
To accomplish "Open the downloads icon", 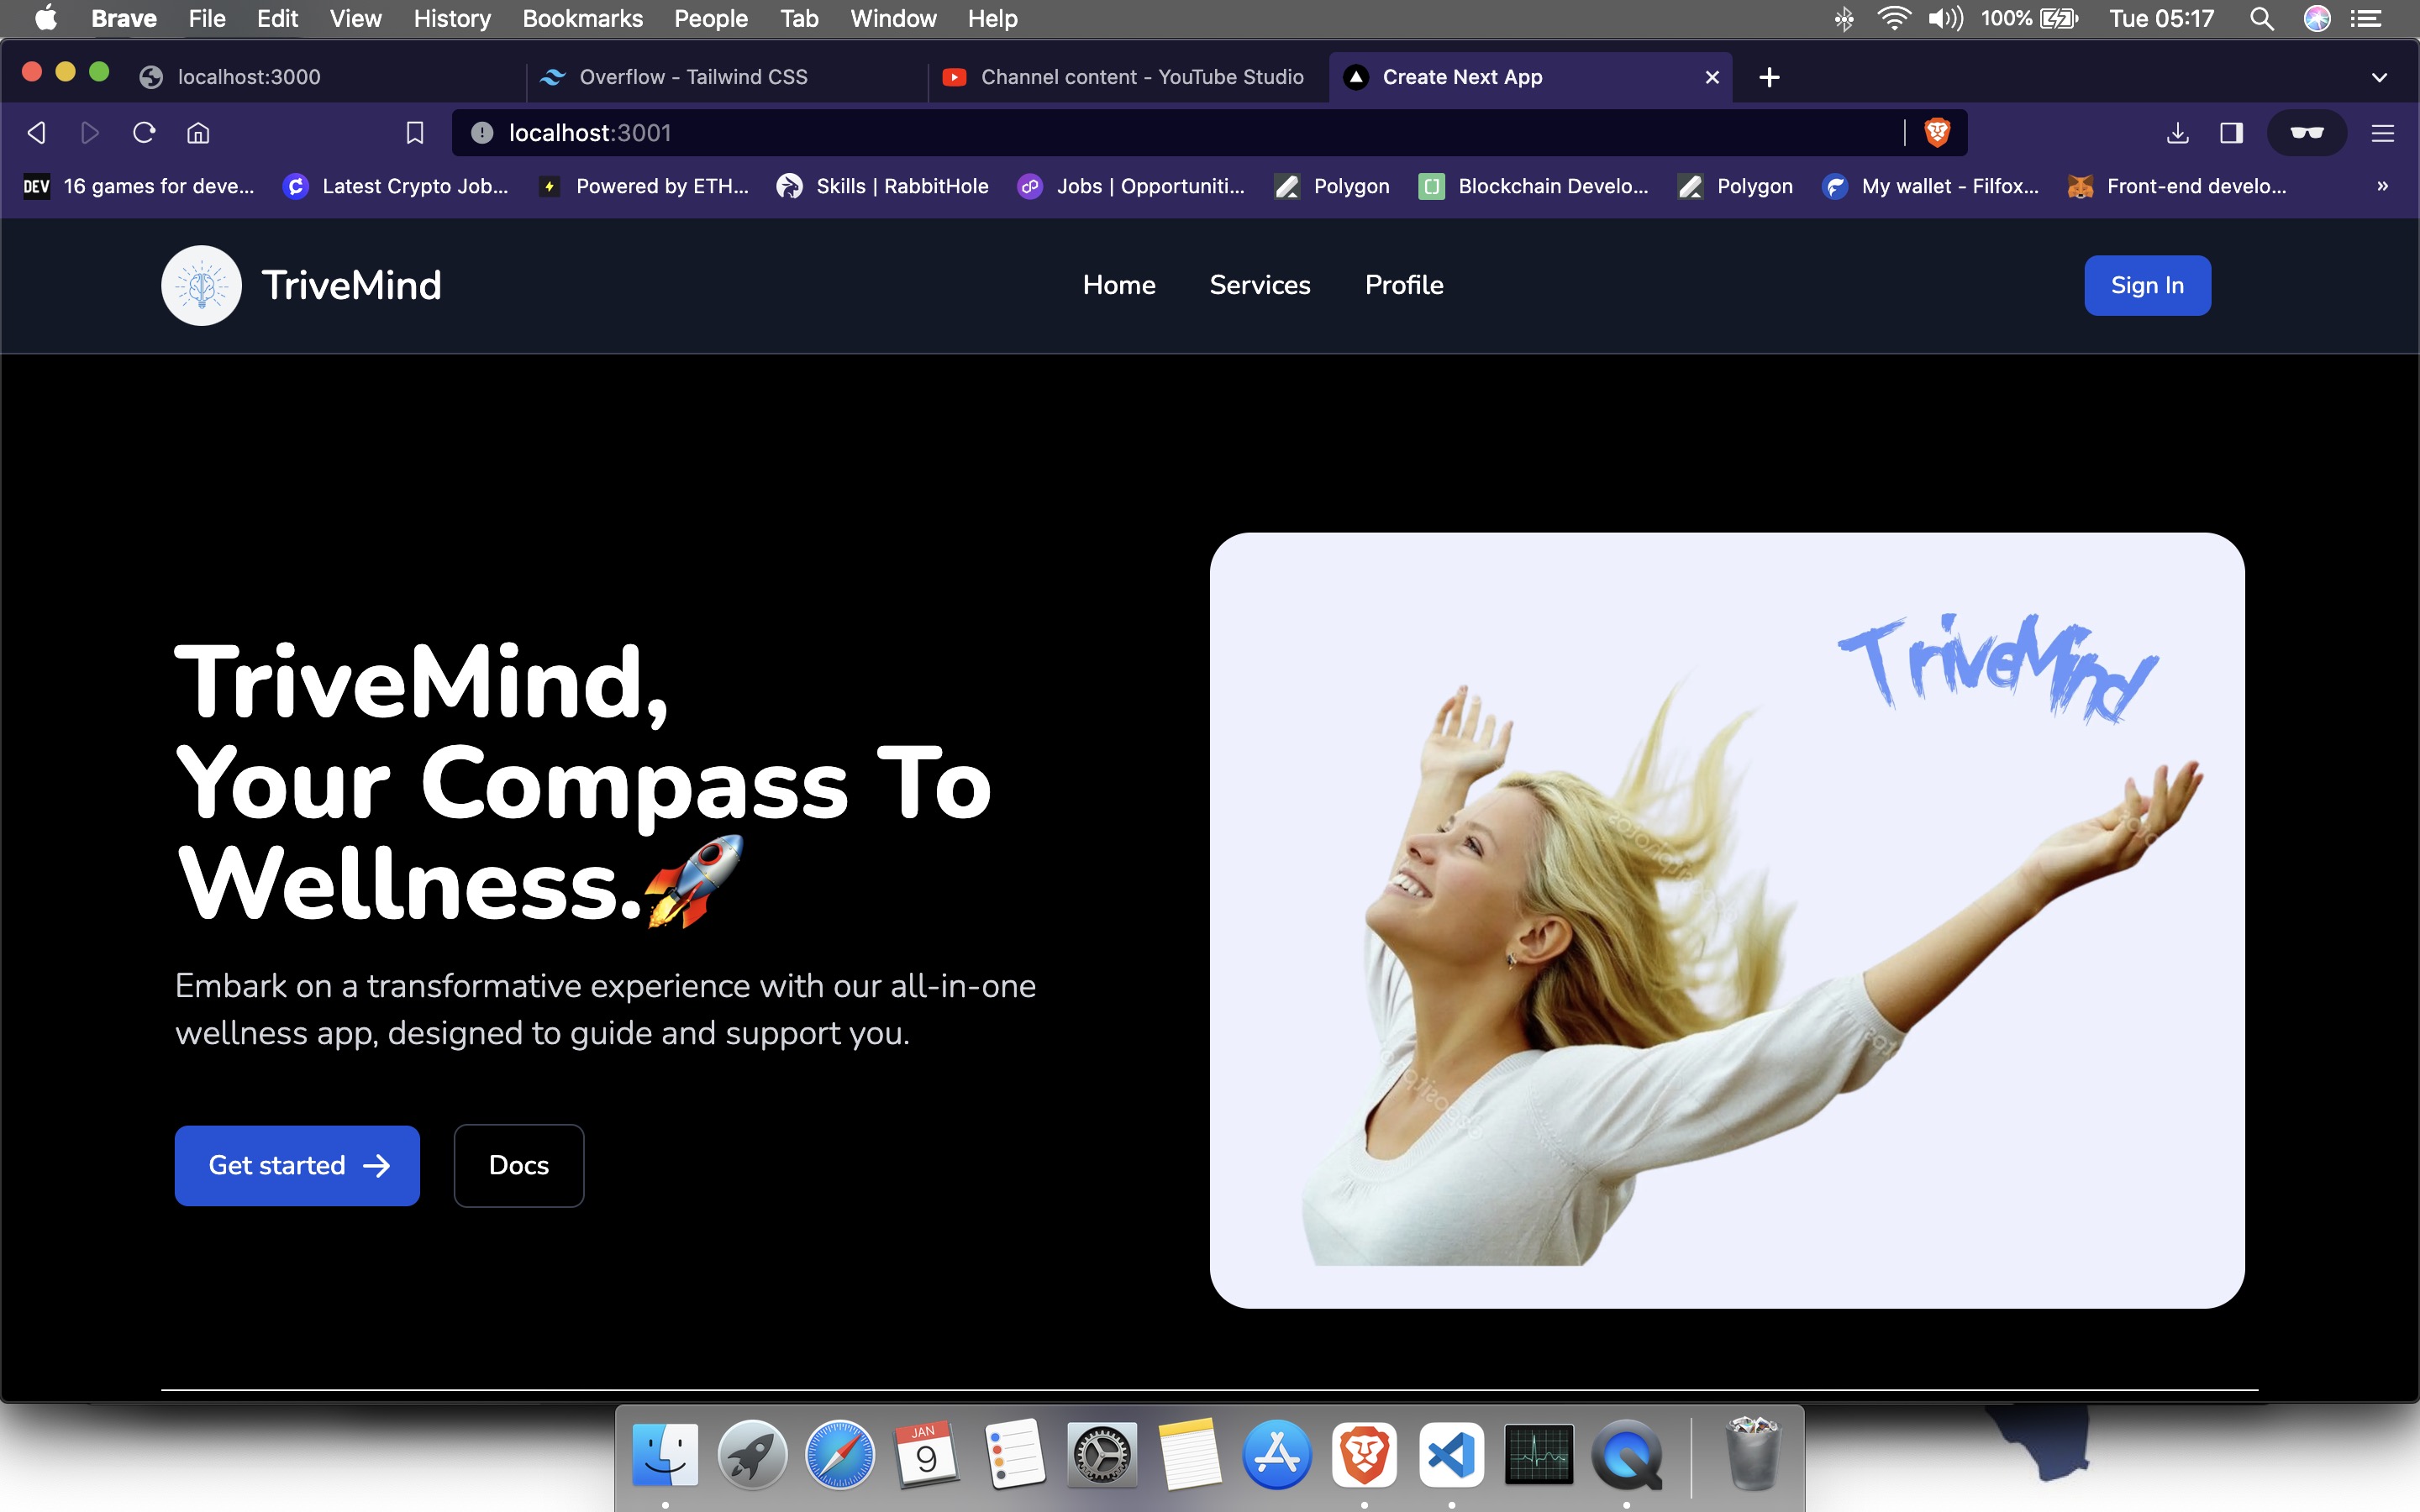I will 2177,133.
